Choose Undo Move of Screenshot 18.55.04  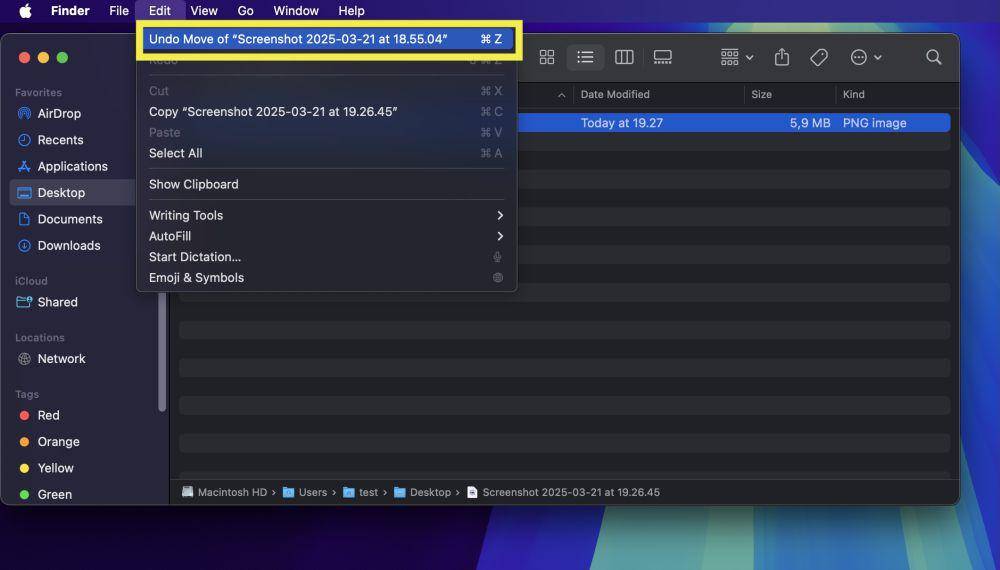(327, 39)
